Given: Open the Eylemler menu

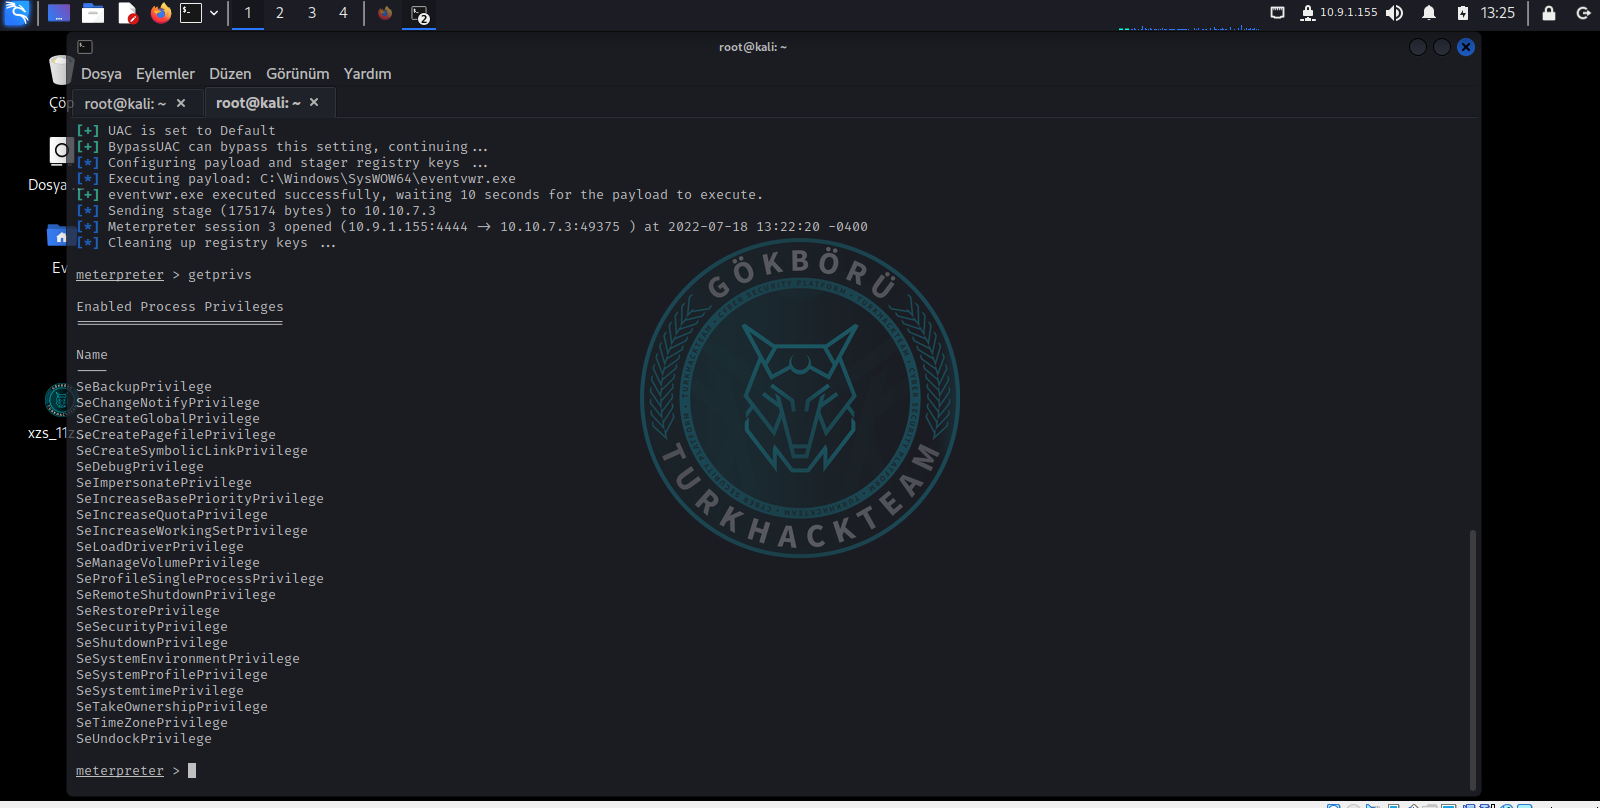Looking at the screenshot, I should pyautogui.click(x=165, y=74).
